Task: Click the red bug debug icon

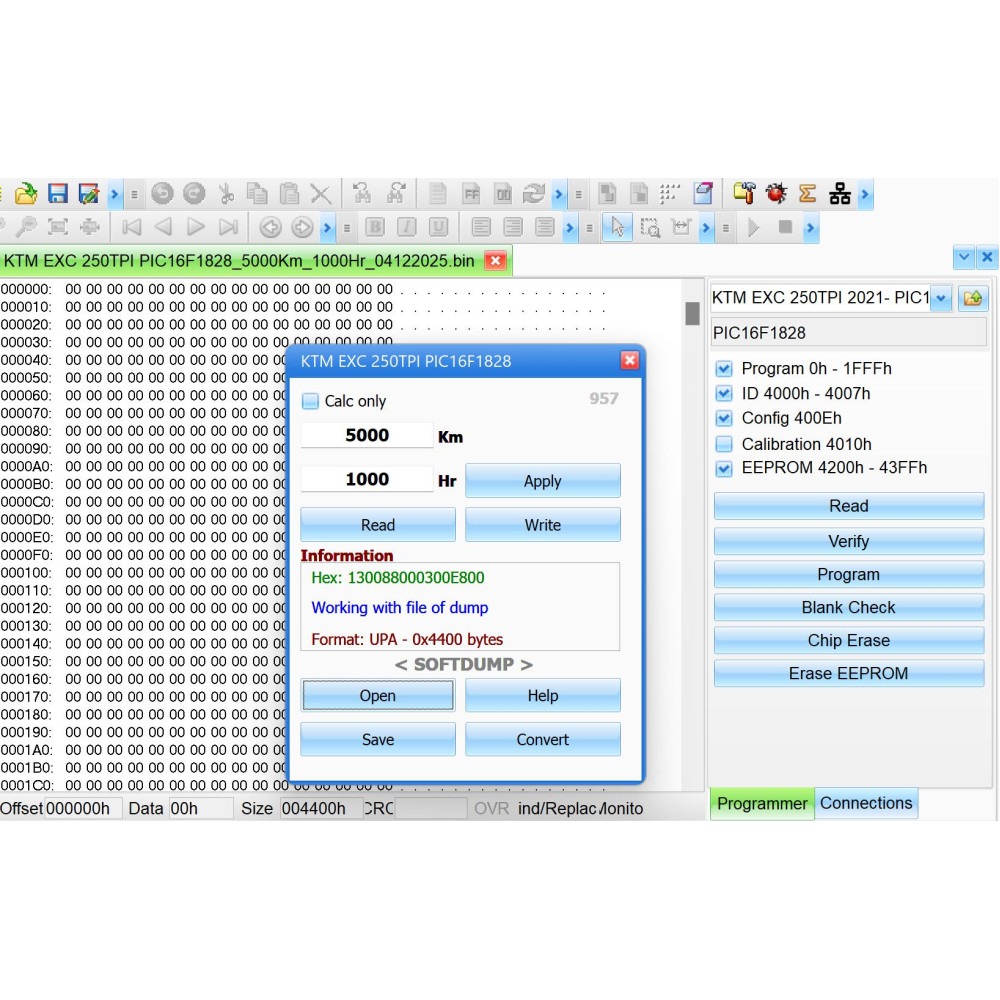Action: tap(776, 193)
